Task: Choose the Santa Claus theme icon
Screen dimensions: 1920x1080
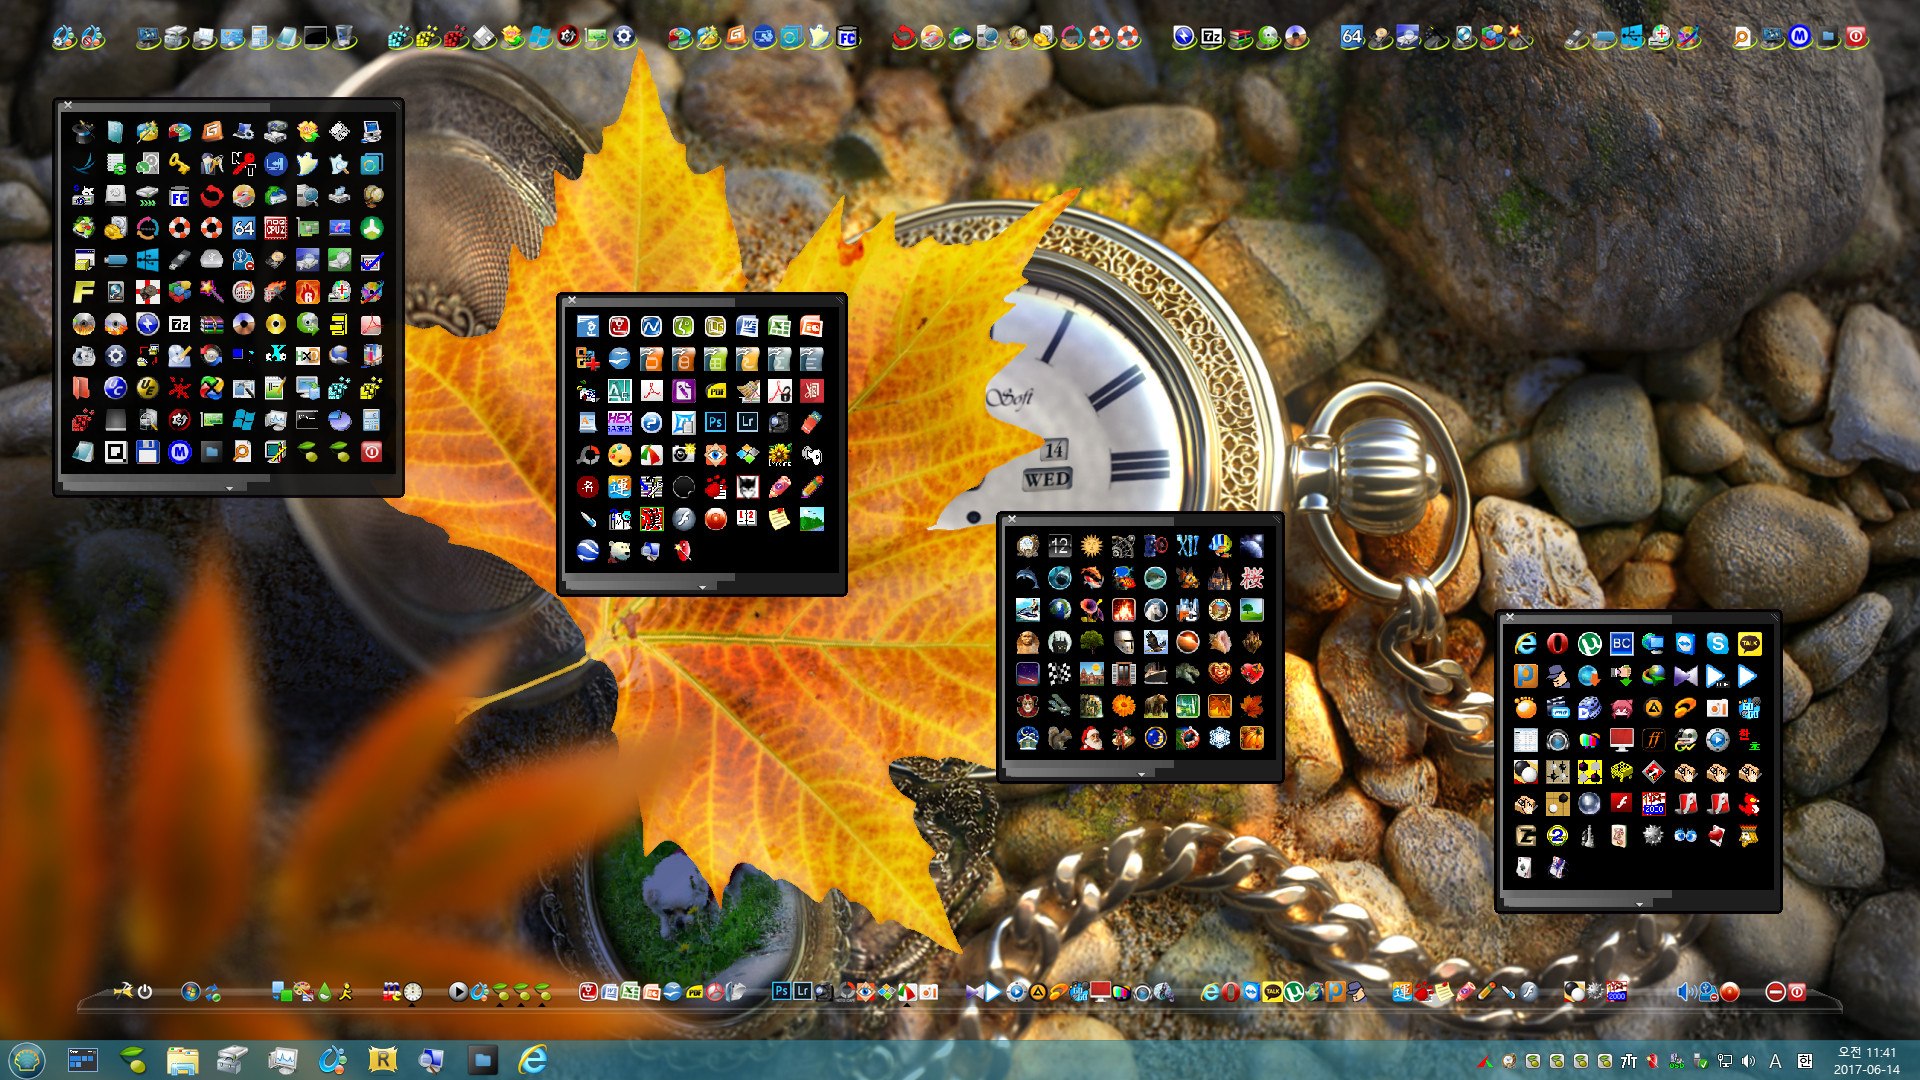Action: tap(1091, 738)
